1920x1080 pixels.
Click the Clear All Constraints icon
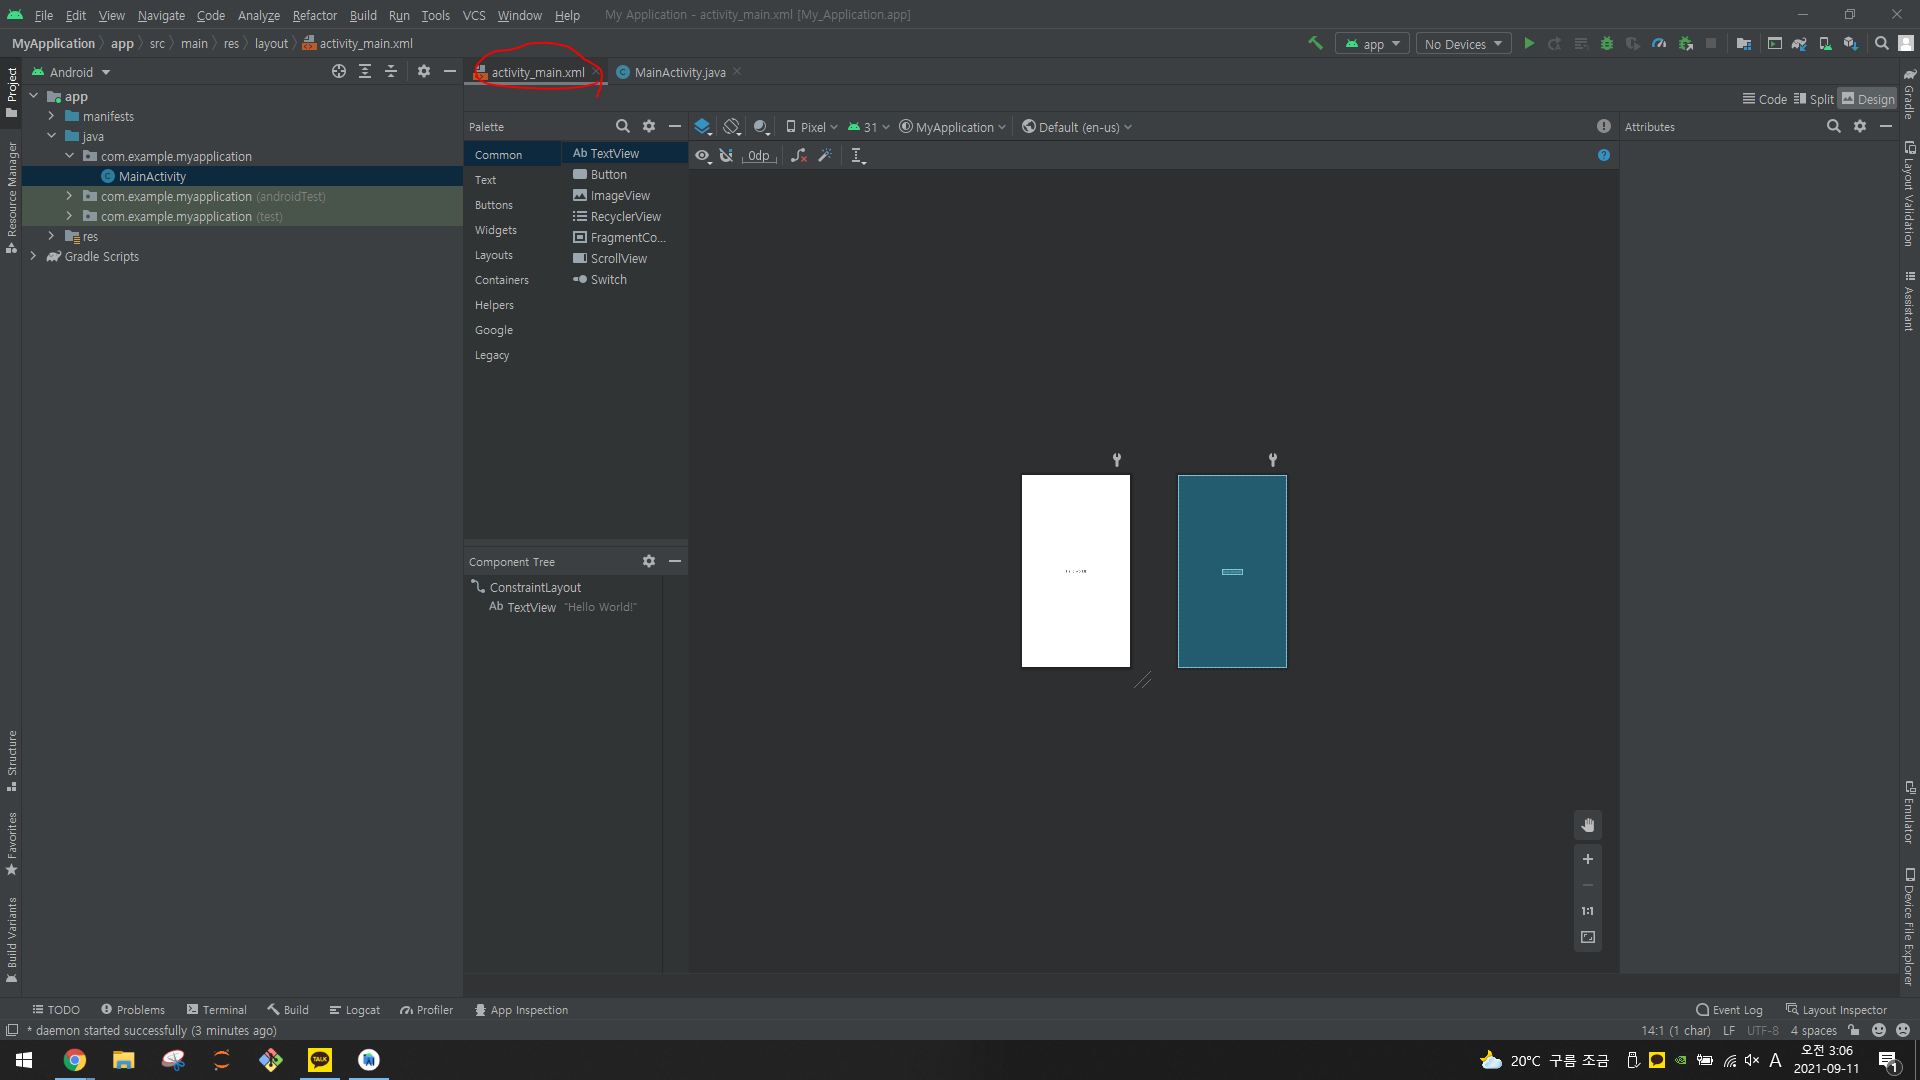point(798,155)
